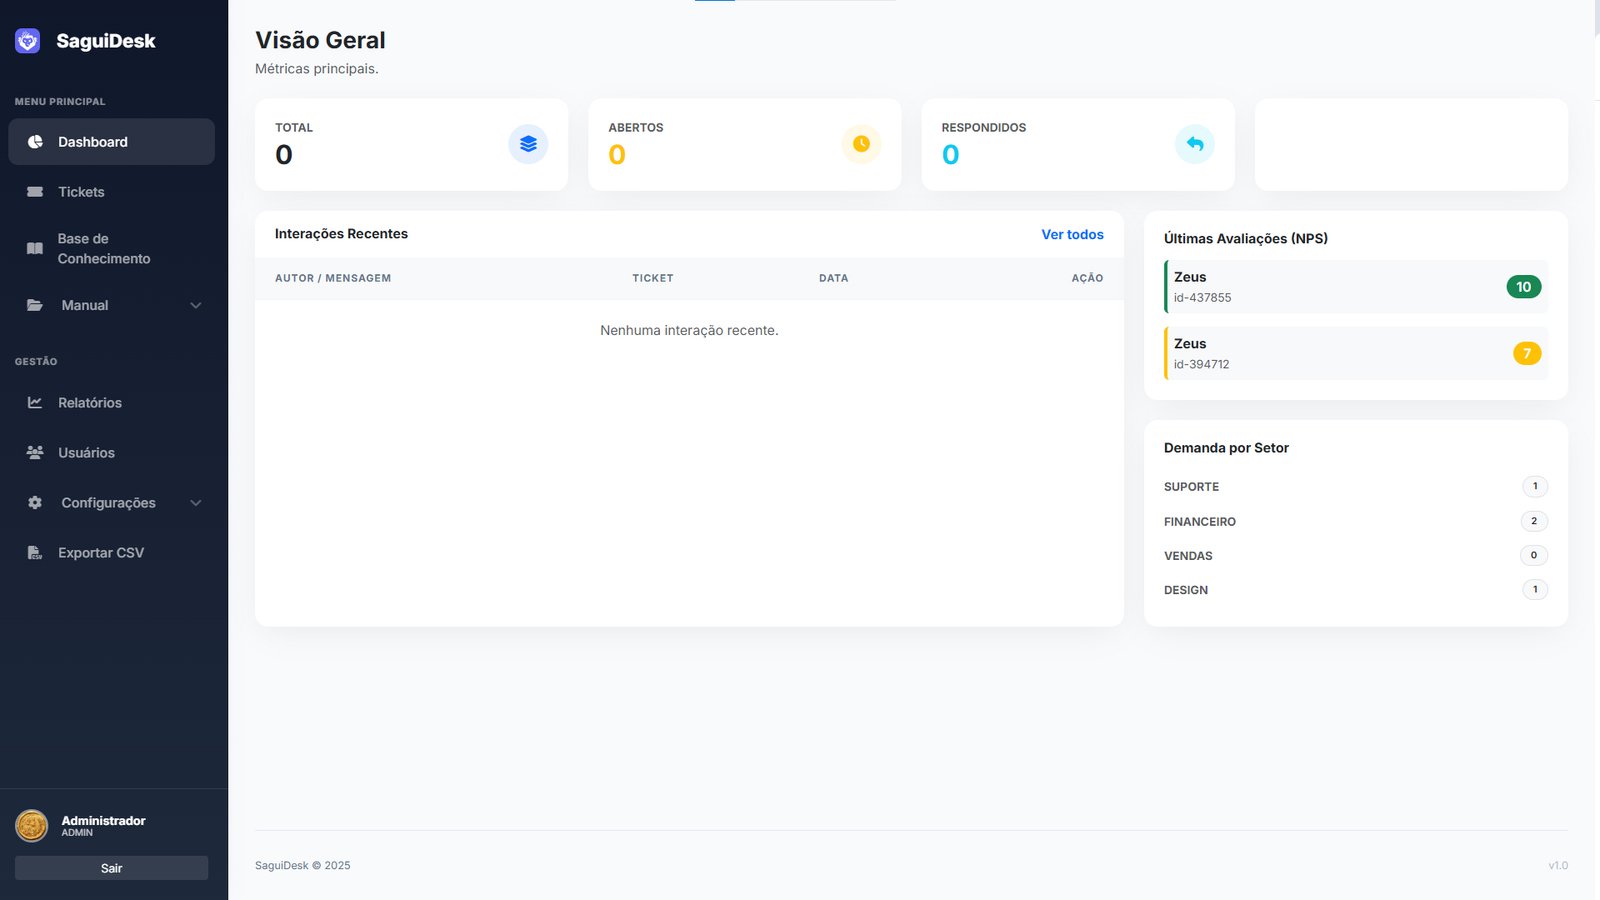Open the Tickets menu item
The height and width of the screenshot is (900, 1600).
pos(81,192)
